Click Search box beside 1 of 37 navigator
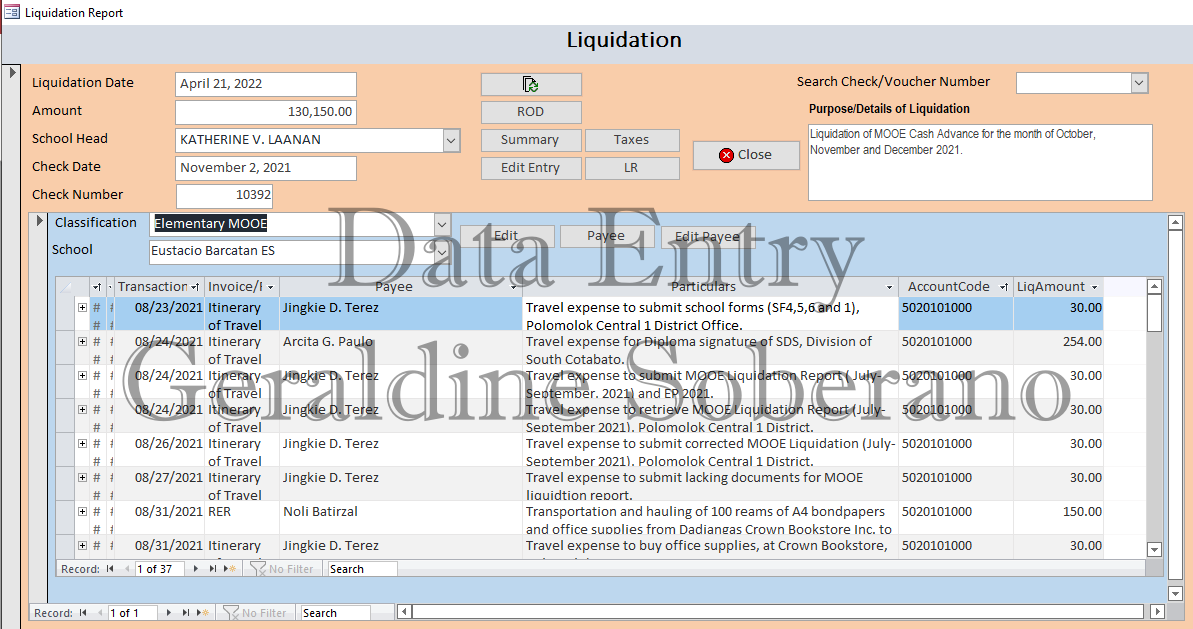The height and width of the screenshot is (629, 1193). [362, 569]
